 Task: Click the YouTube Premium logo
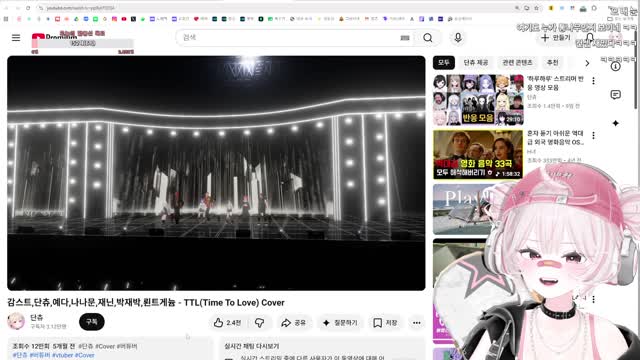pyautogui.click(x=54, y=38)
